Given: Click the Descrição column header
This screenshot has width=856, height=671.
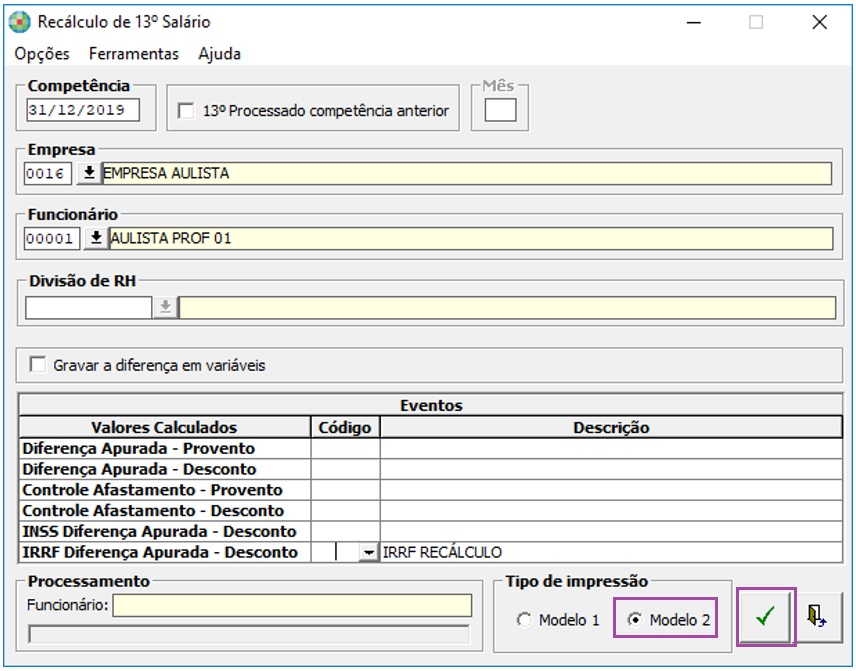Looking at the screenshot, I should click(611, 427).
